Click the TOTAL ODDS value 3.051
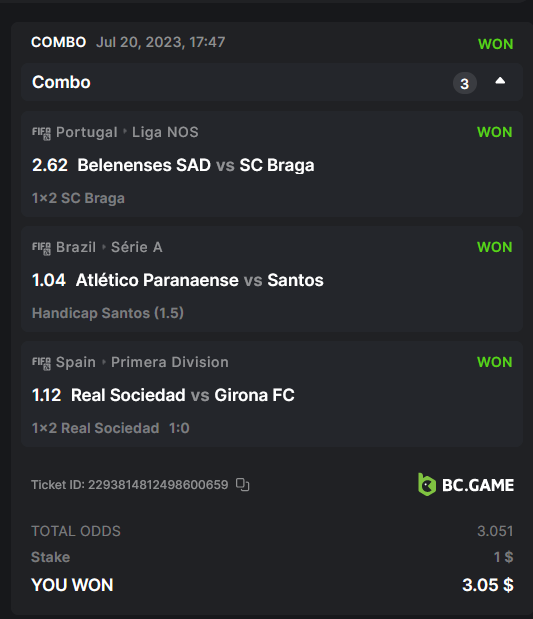Viewport: 533px width, 619px height. point(495,531)
